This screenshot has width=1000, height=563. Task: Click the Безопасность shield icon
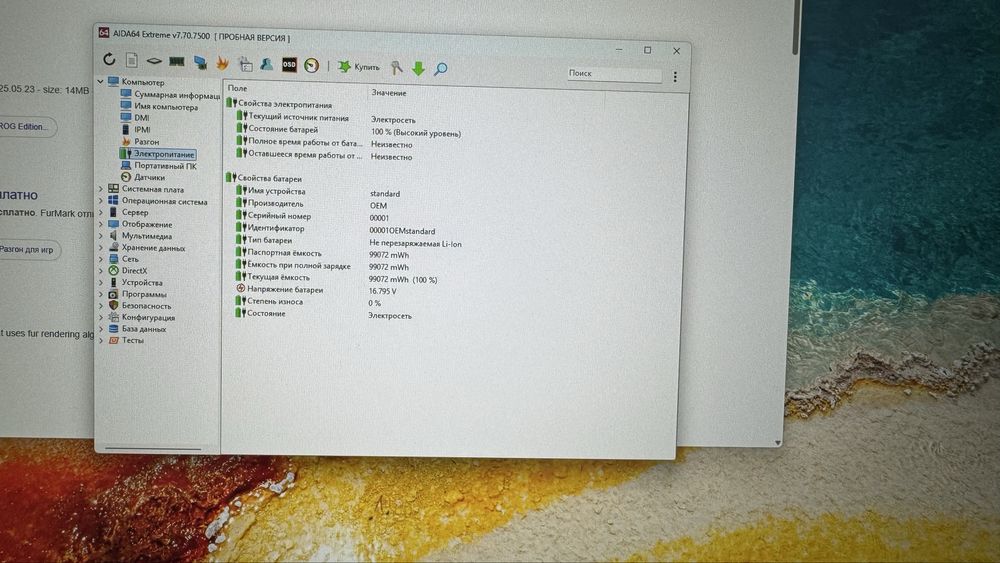pos(114,305)
